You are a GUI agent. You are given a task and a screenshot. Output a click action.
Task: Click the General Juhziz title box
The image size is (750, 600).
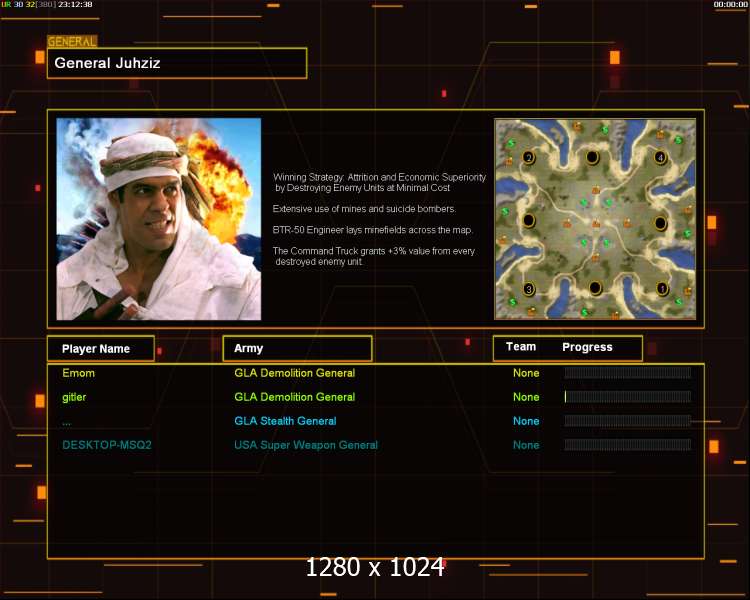[177, 63]
